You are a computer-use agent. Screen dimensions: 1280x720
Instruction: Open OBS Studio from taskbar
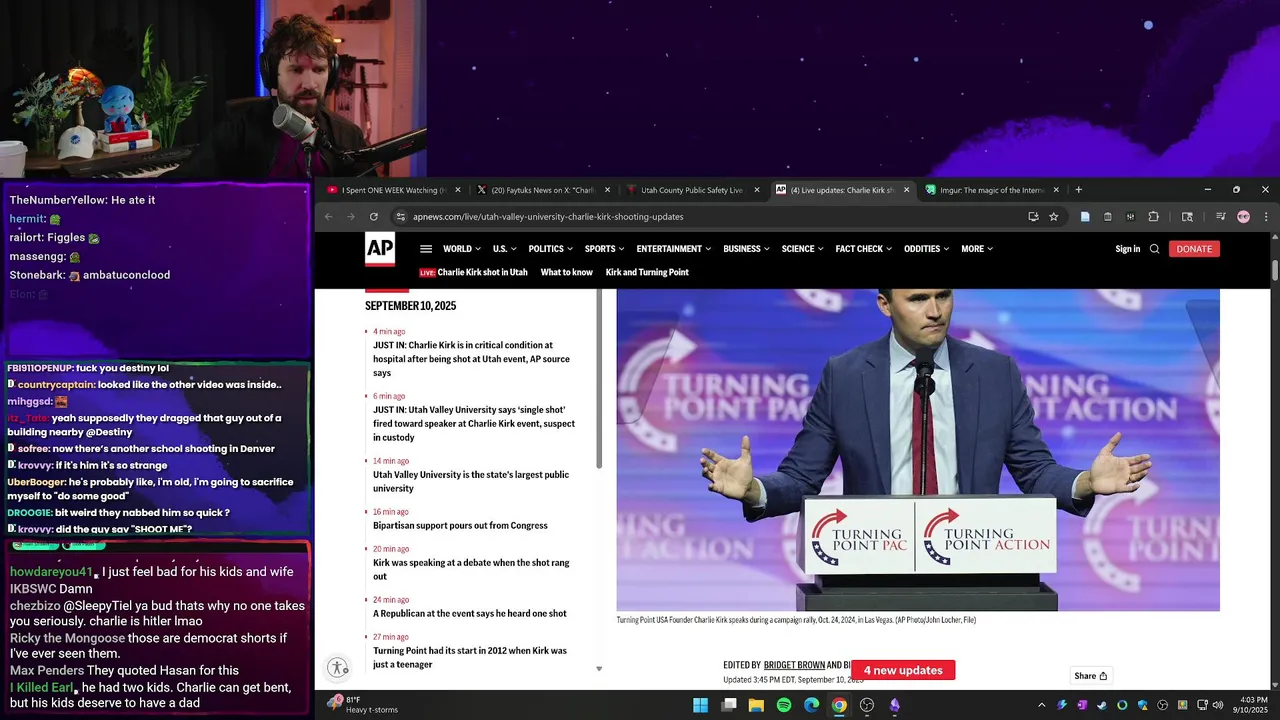pyautogui.click(x=867, y=705)
